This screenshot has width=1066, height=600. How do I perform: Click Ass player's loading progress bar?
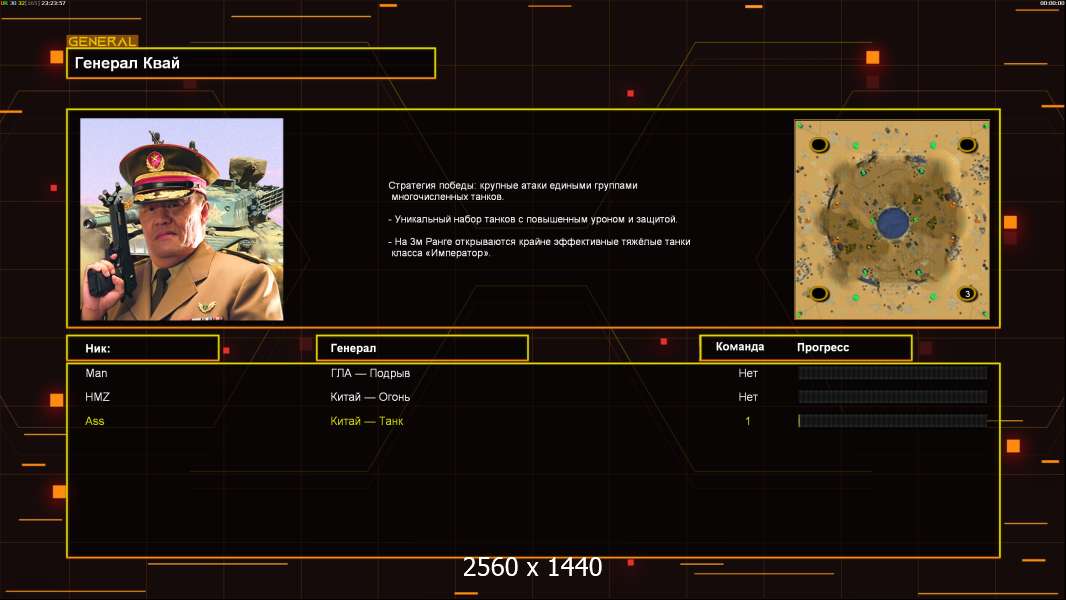pyautogui.click(x=892, y=421)
